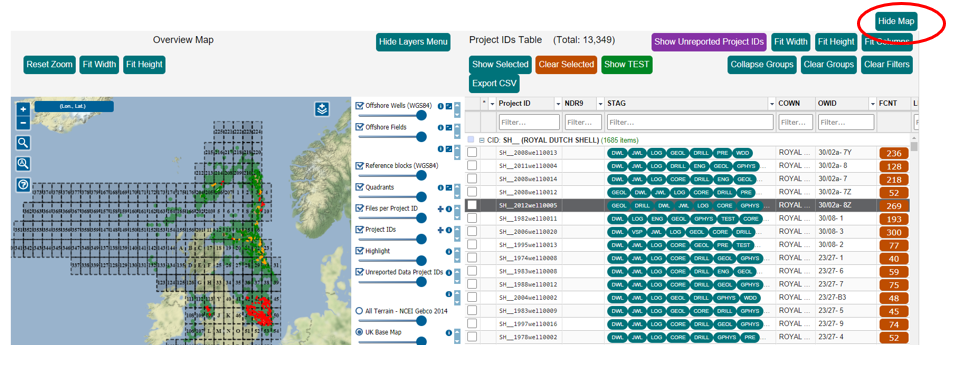Select All Terrain - NCEI Gebco 2014 radio
963x372 pixels.
(x=360, y=311)
